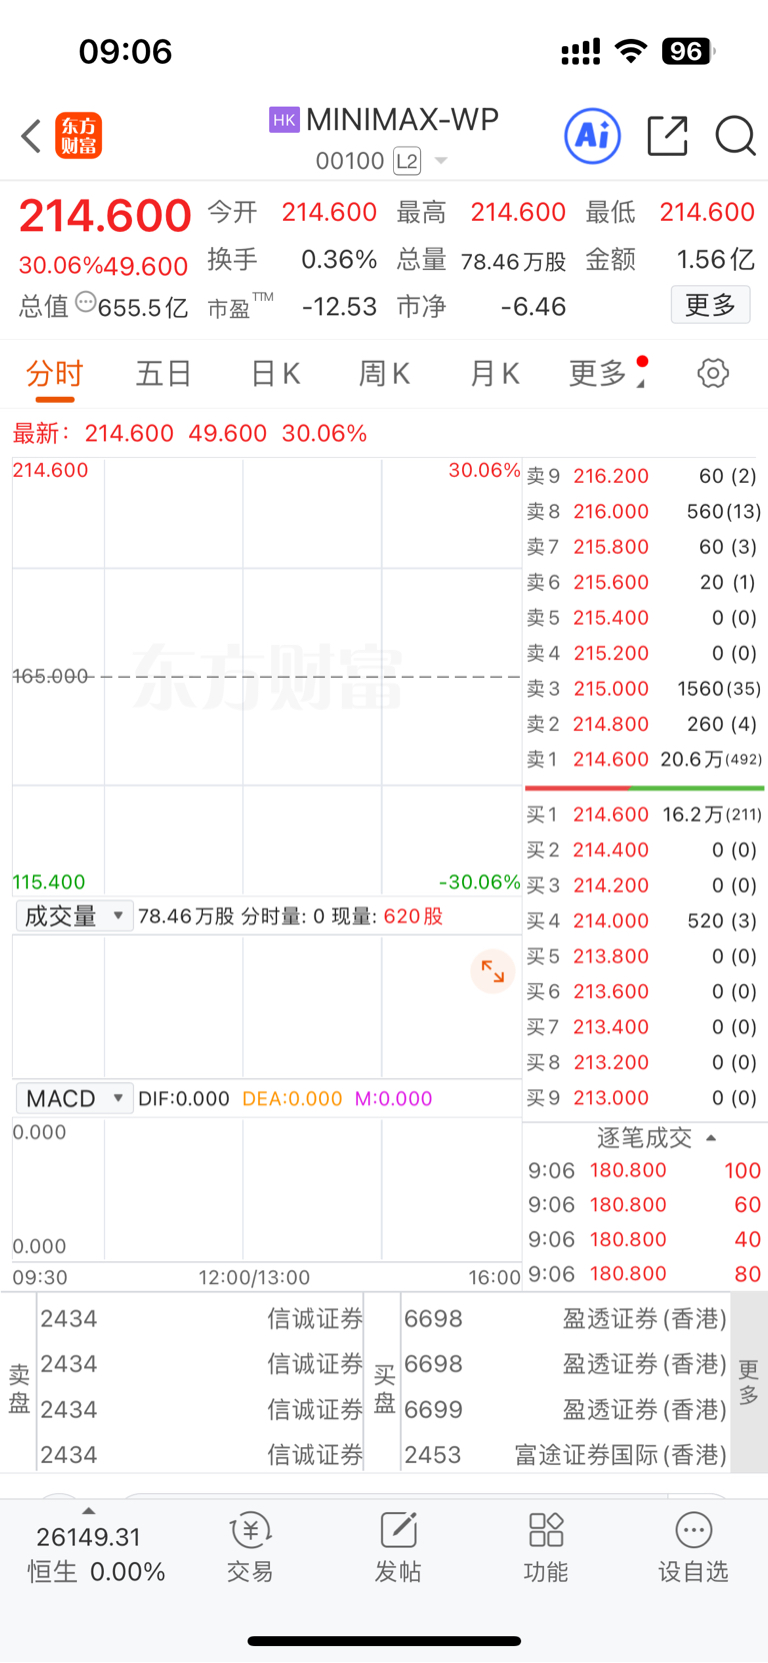Tap inside the 分时 price chart area
768x1663 pixels.
click(x=266, y=676)
